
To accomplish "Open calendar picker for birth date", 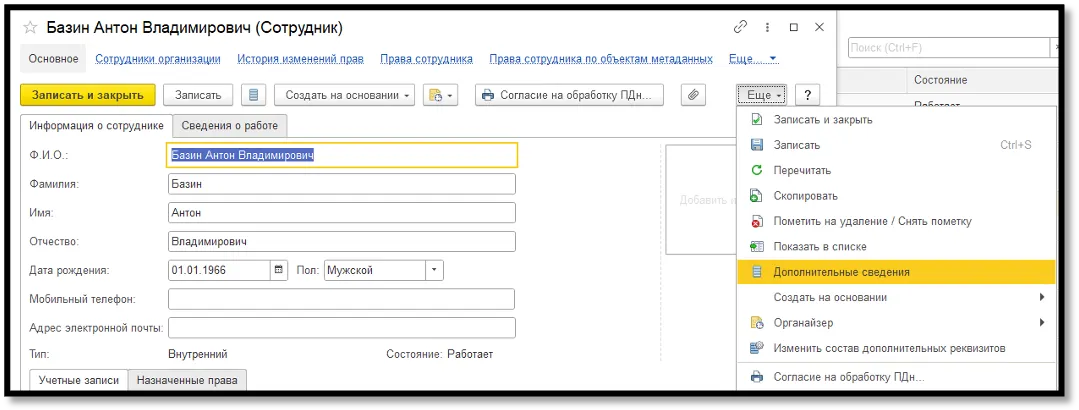I will click(x=279, y=270).
